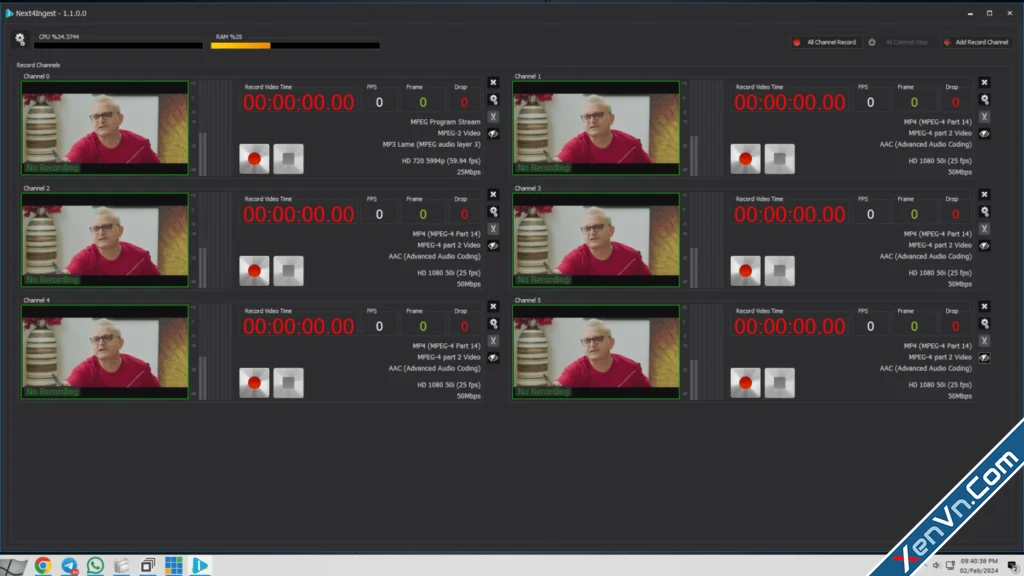Remove Channel 4 with its X icon
Viewport: 1024px width, 576px height.
tap(493, 306)
